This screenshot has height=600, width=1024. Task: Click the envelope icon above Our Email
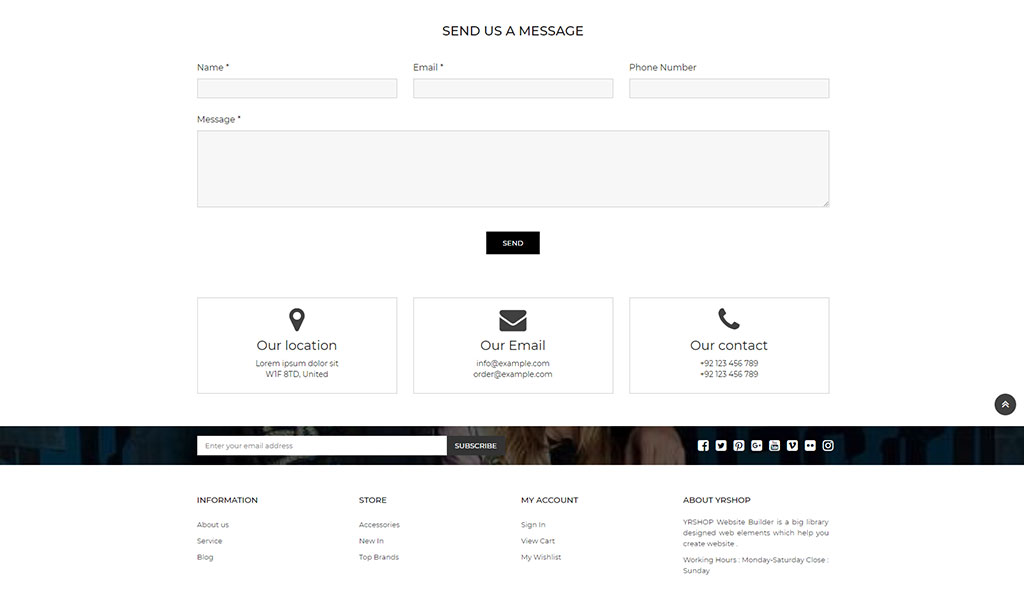point(513,320)
